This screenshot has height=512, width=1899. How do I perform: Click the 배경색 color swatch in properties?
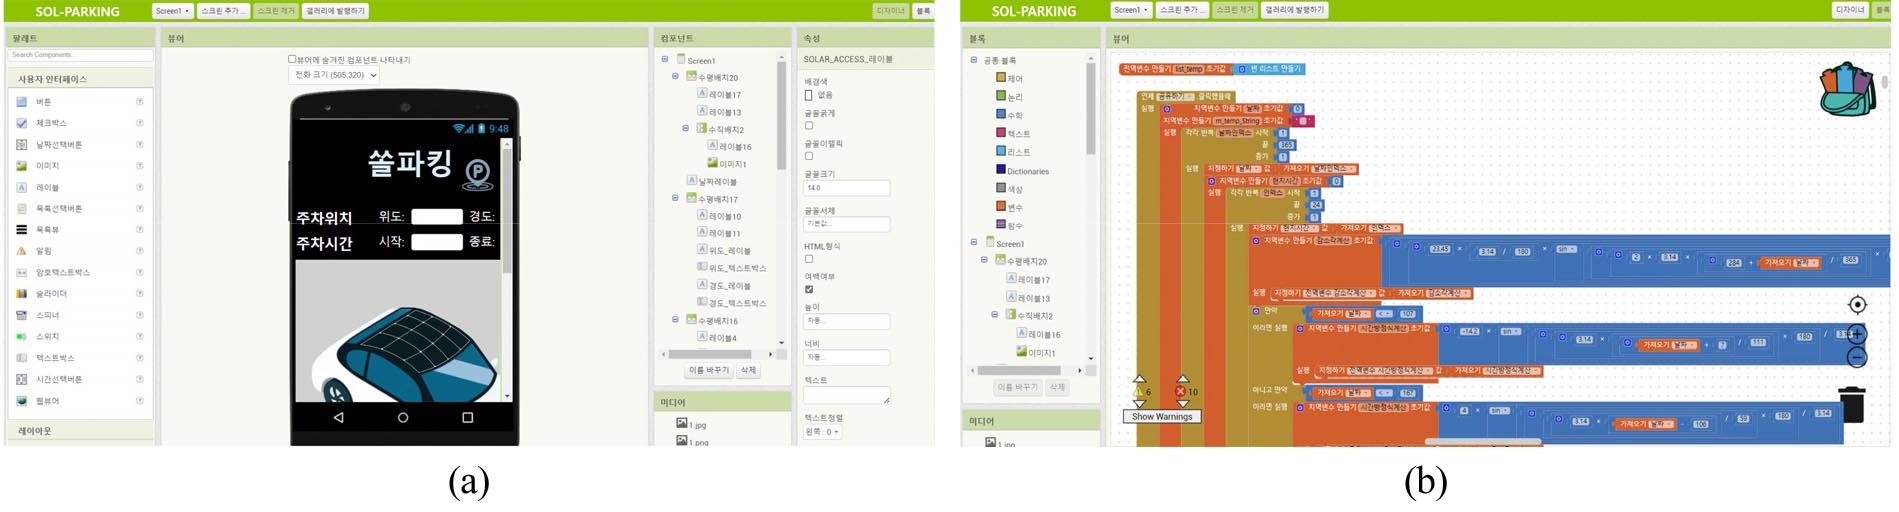[809, 95]
